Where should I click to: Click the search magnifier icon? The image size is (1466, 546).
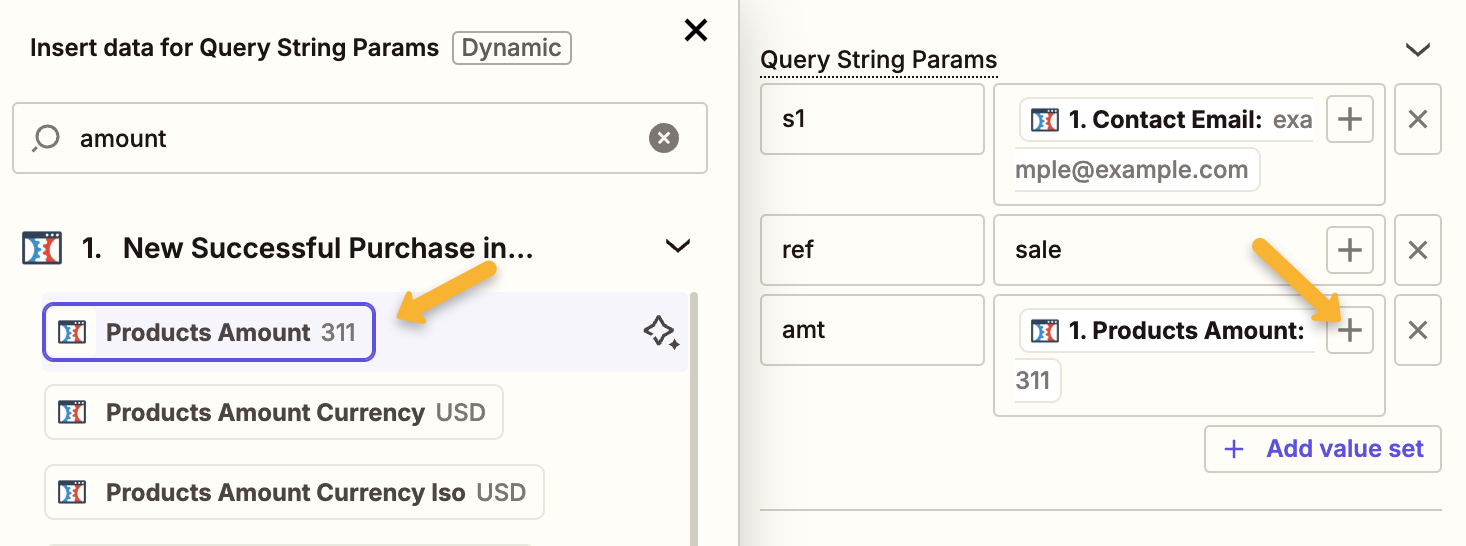[46, 138]
